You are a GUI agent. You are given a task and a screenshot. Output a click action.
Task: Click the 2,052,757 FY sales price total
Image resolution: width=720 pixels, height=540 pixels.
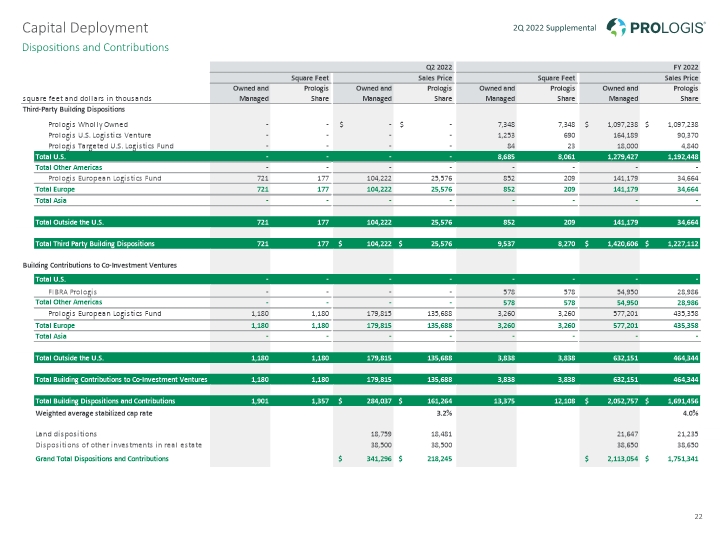coord(623,401)
